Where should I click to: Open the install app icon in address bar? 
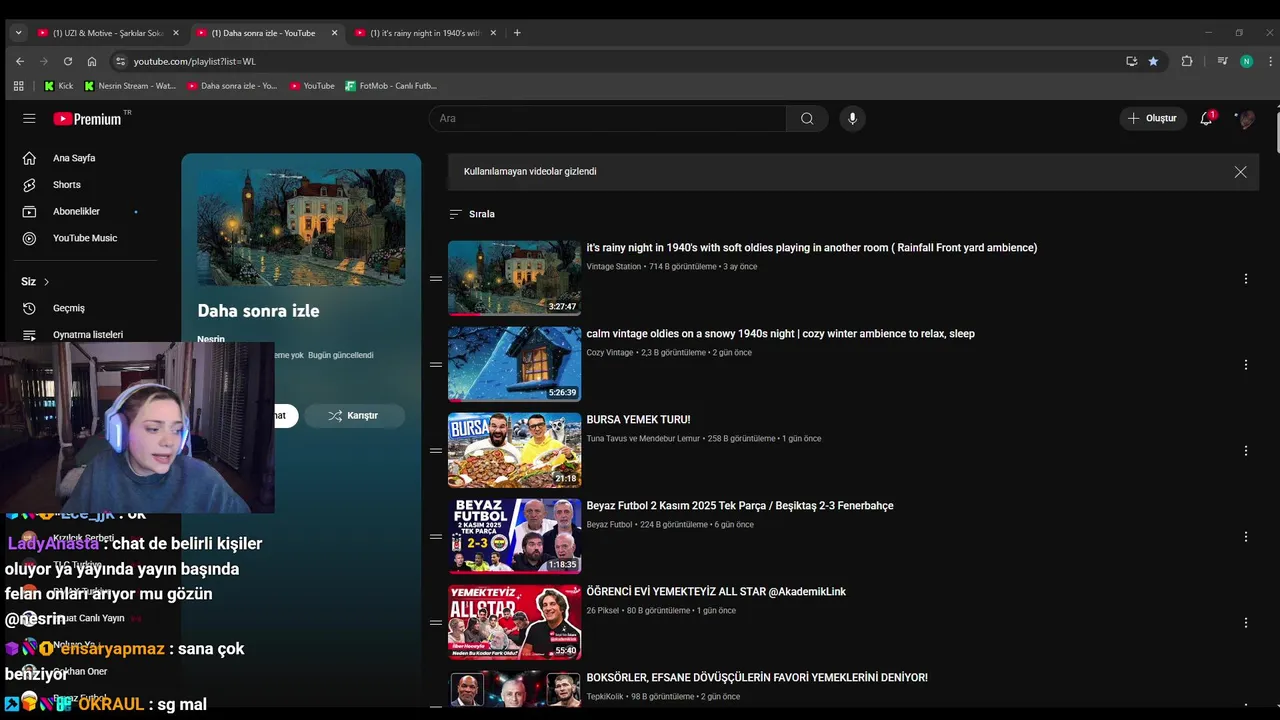(x=1131, y=61)
